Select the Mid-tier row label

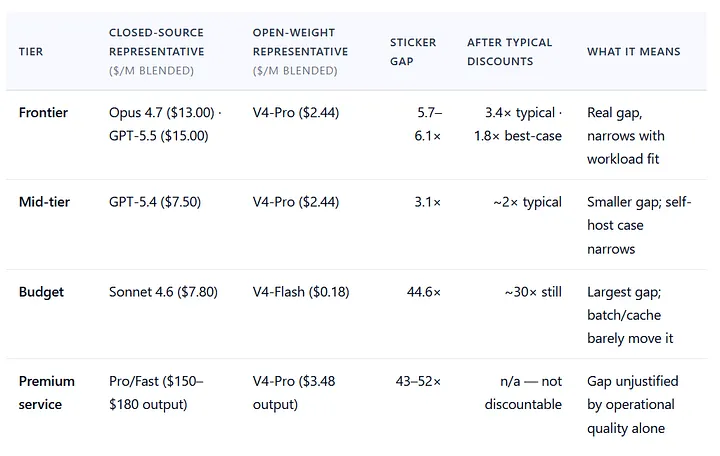(x=44, y=202)
